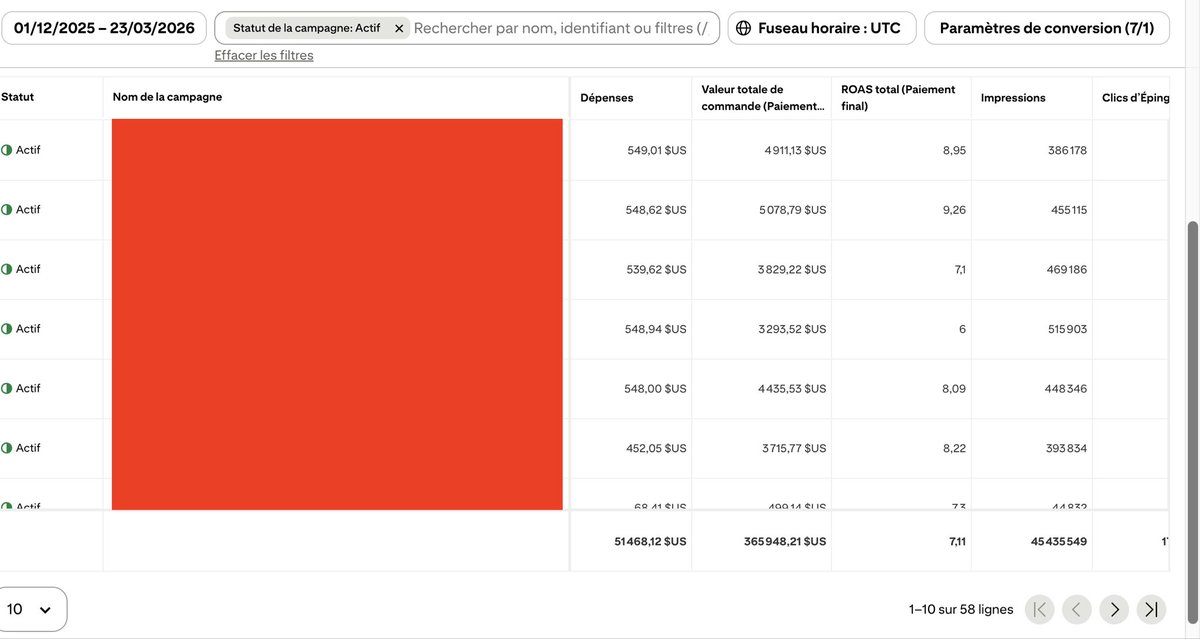Click the campaign search input field
Viewport: 1200px width, 639px height.
(562, 28)
